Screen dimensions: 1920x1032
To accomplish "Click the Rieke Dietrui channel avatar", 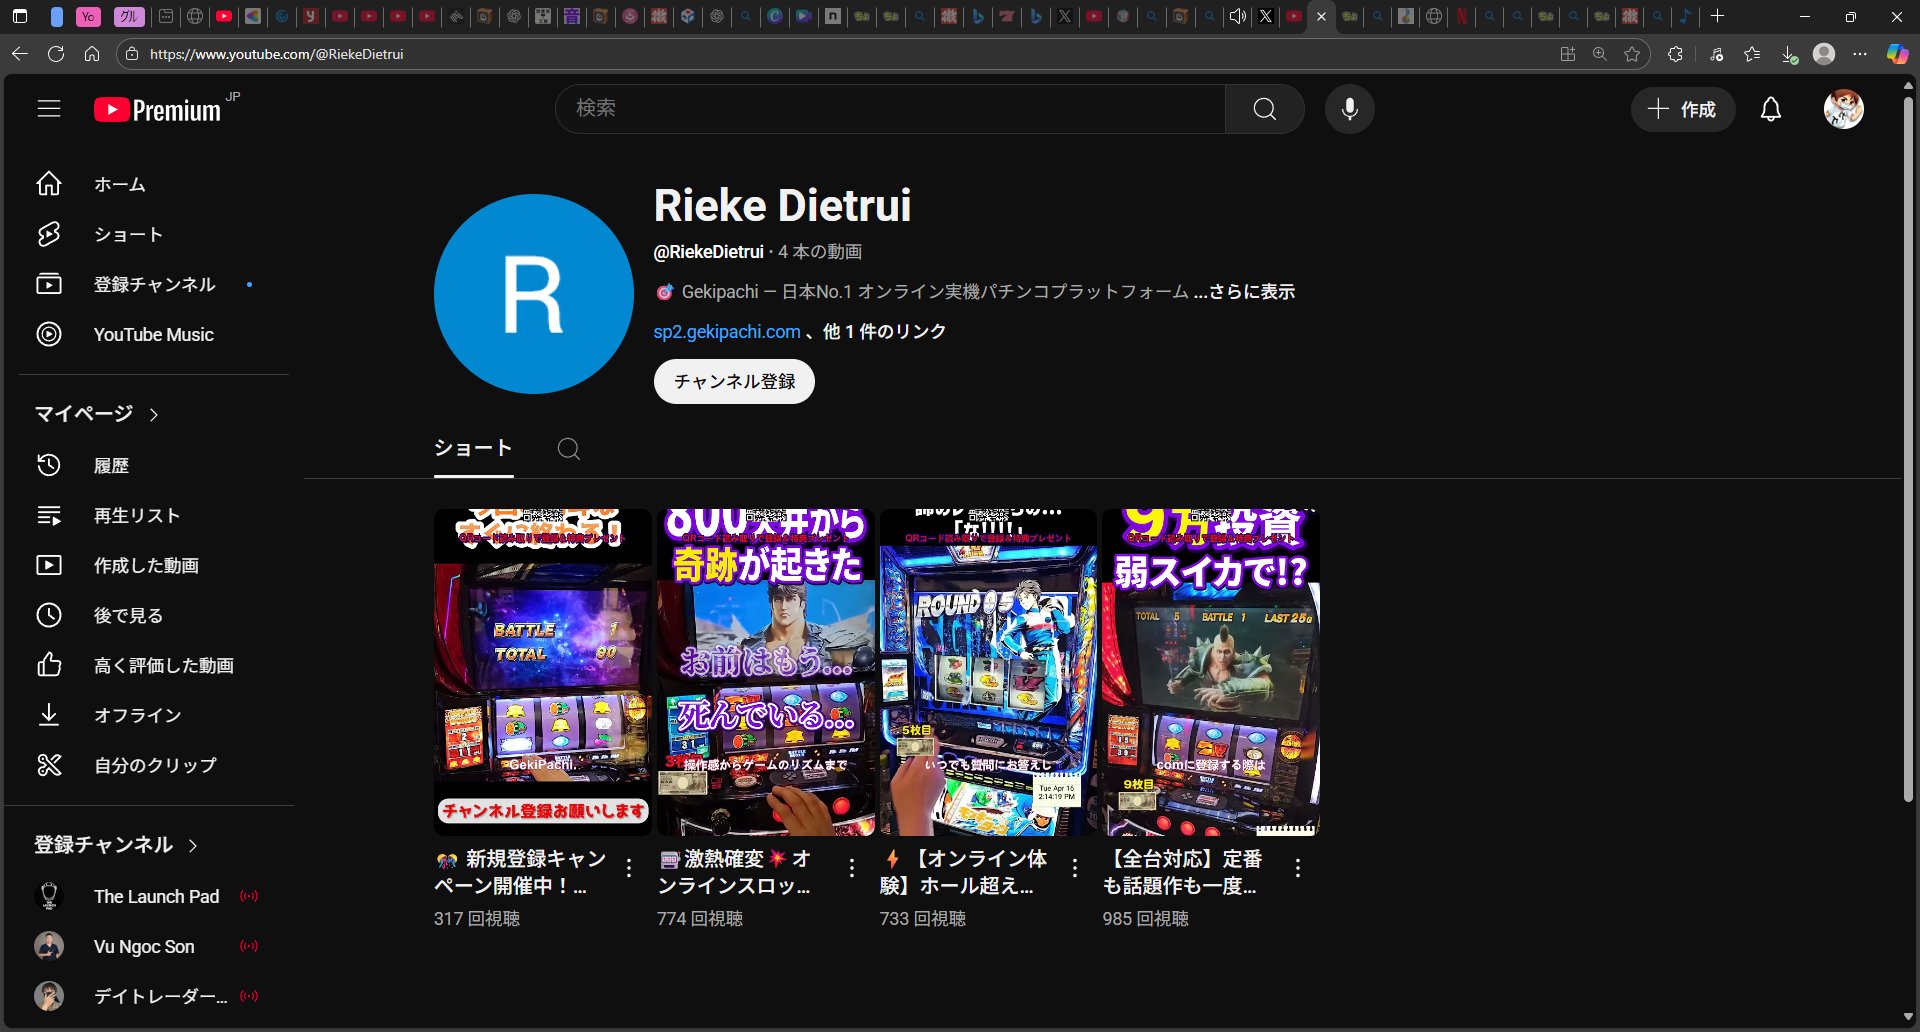I will 534,294.
